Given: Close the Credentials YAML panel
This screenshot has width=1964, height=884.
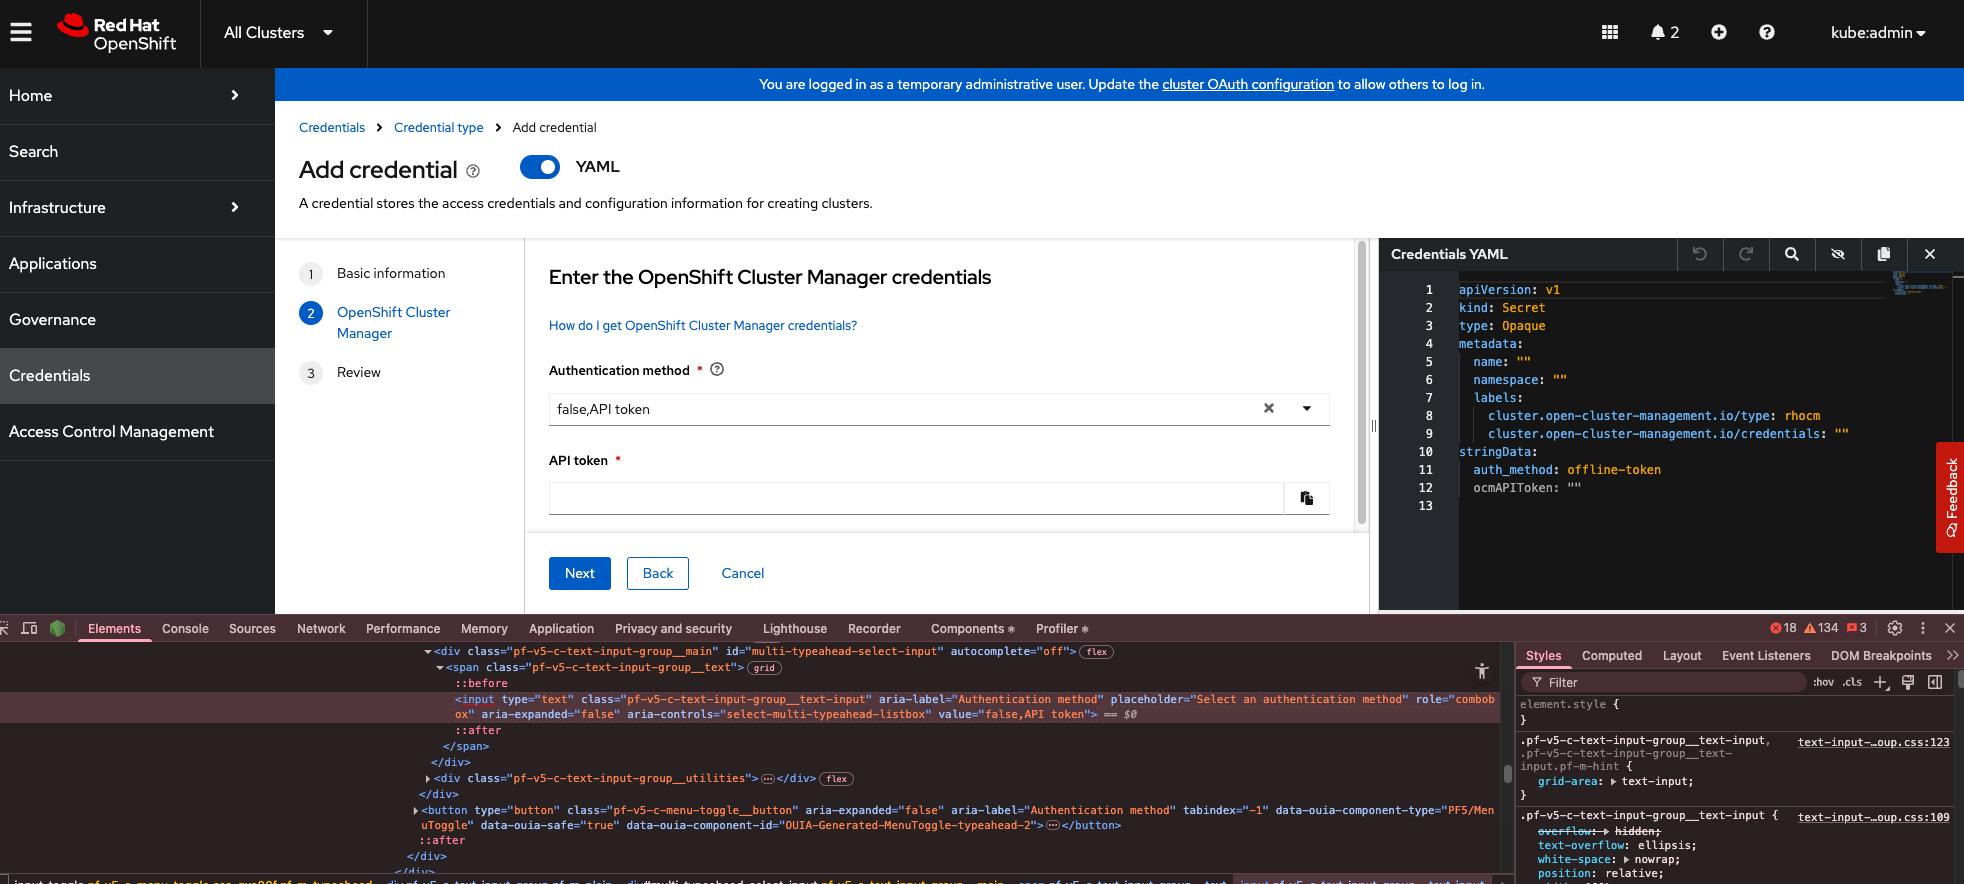Looking at the screenshot, I should click(1930, 254).
